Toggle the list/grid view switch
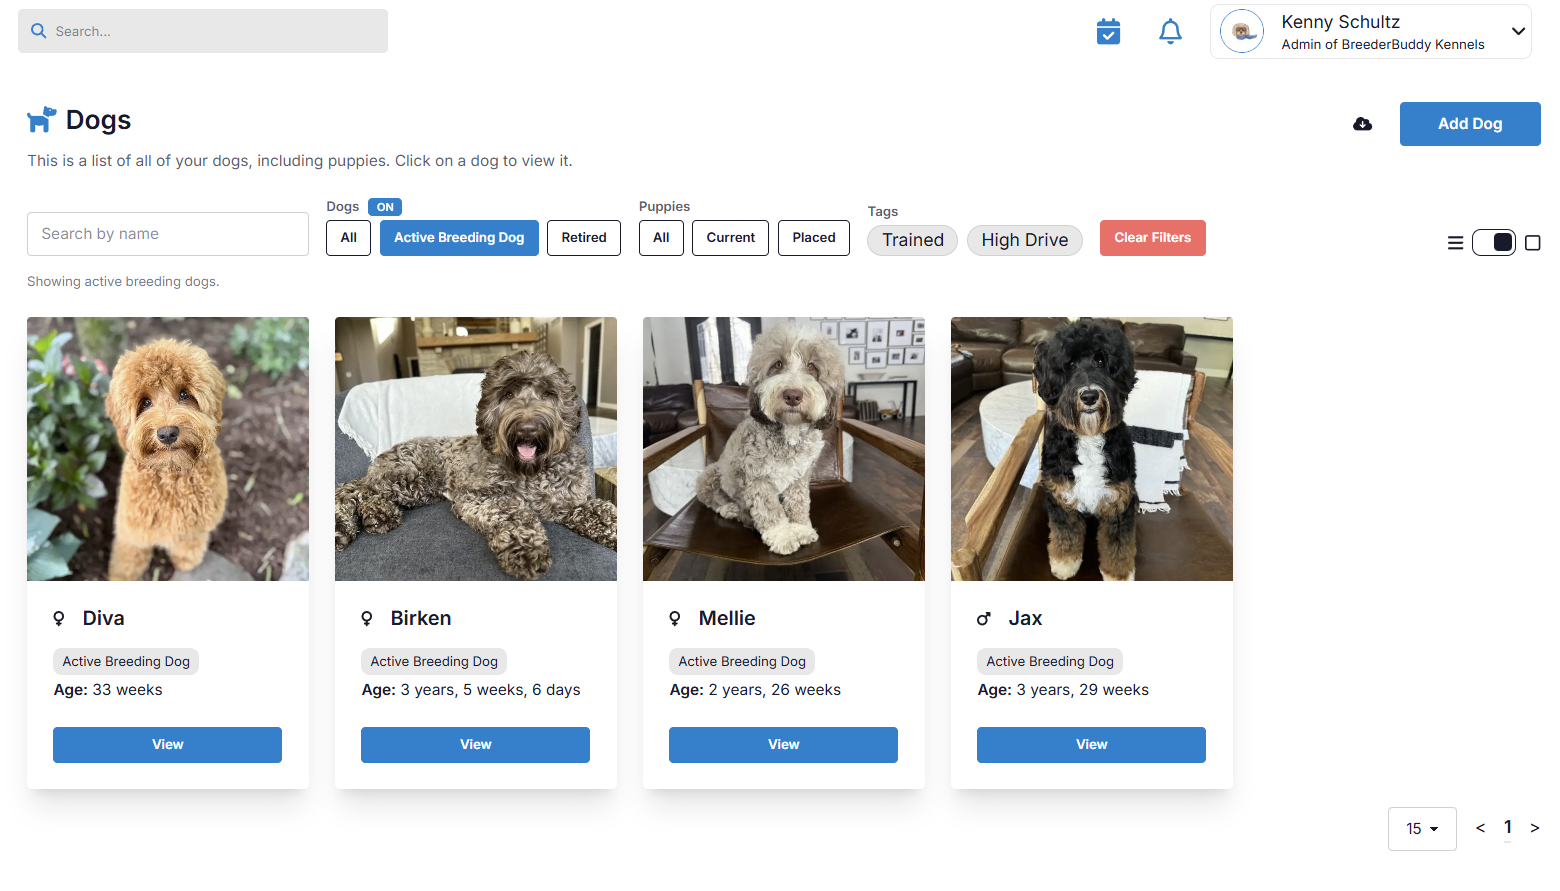This screenshot has height=891, width=1560. coord(1494,243)
